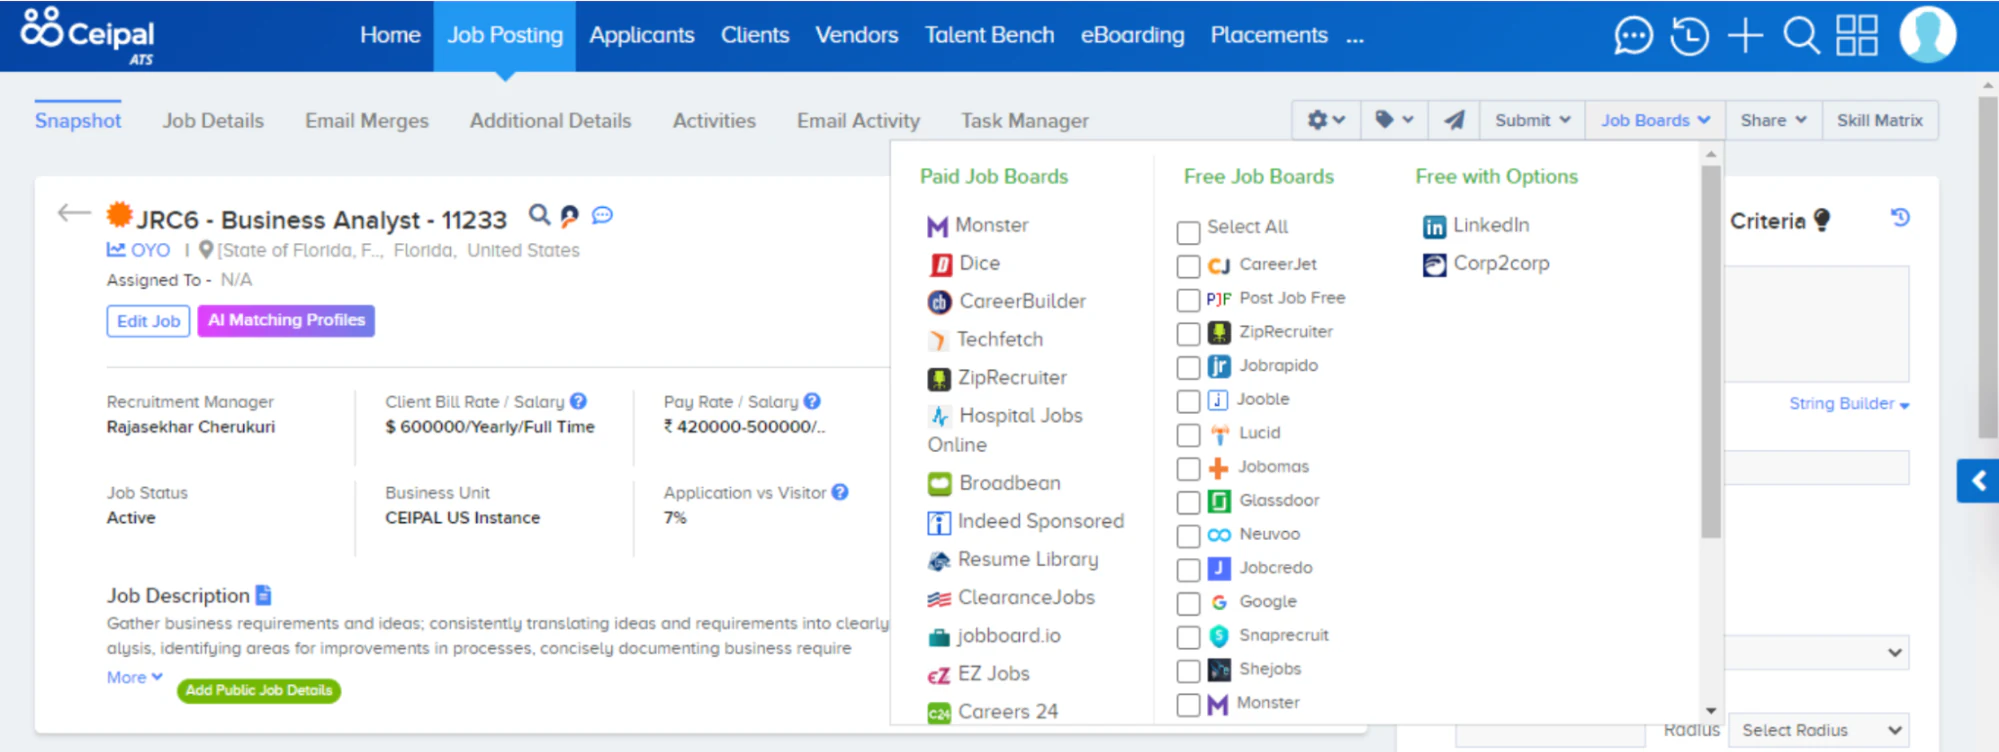
Task: Open the Select Radius dropdown
Action: (x=1820, y=730)
